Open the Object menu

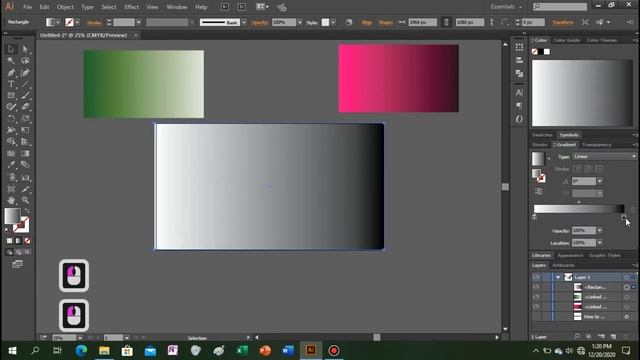click(65, 7)
